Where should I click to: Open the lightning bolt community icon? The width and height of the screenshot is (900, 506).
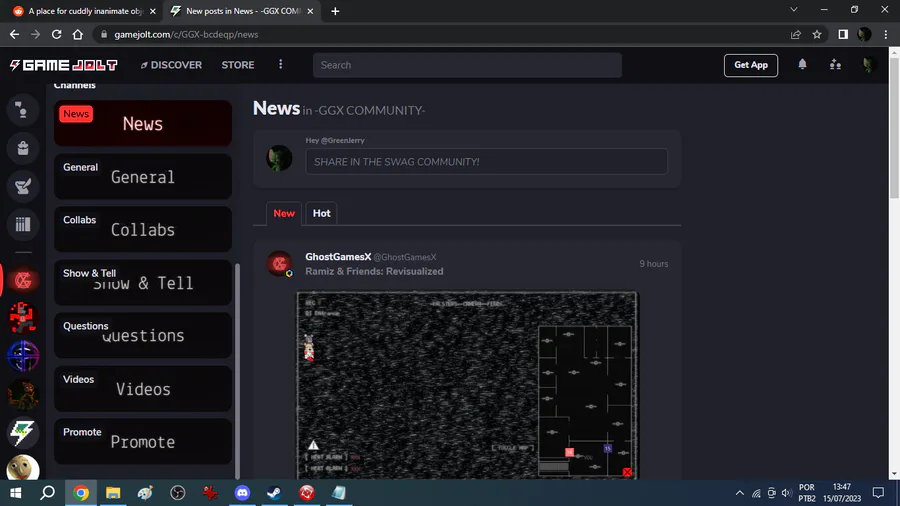23,432
